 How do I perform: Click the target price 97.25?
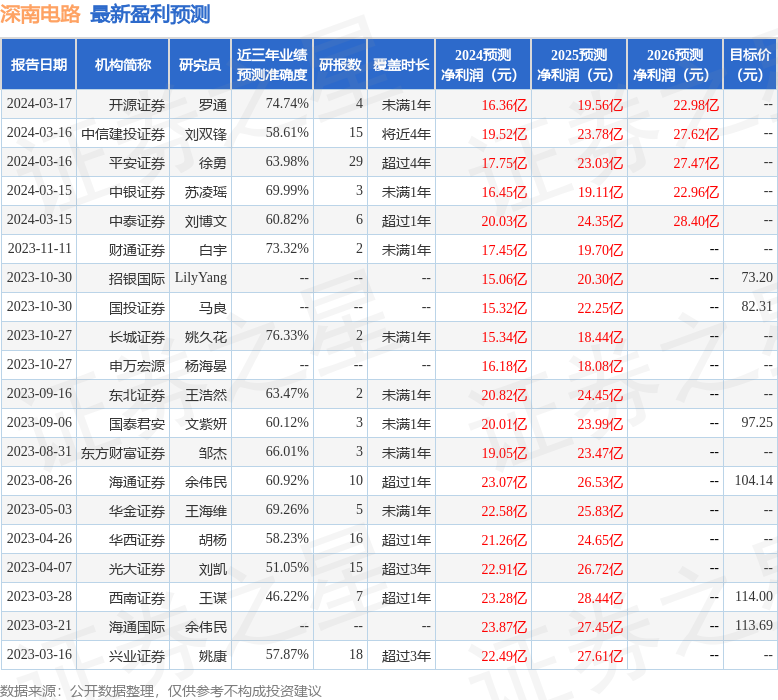[757, 422]
